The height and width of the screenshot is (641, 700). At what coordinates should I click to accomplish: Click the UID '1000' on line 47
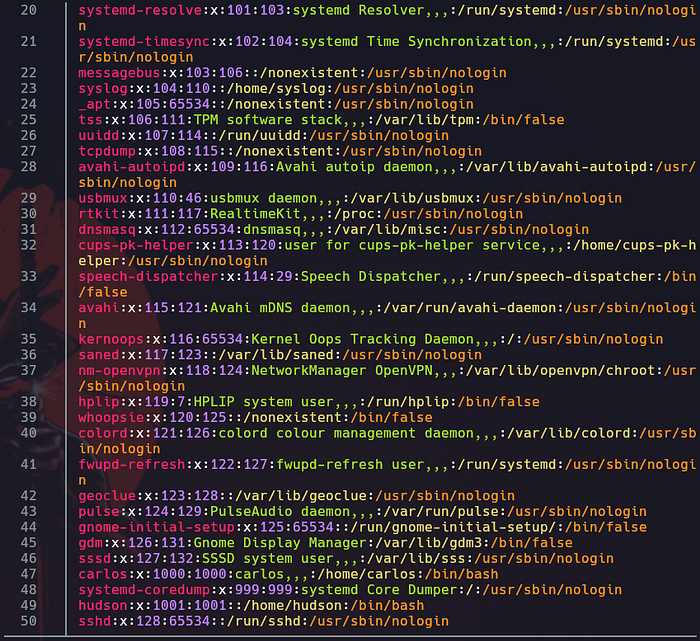(169, 574)
